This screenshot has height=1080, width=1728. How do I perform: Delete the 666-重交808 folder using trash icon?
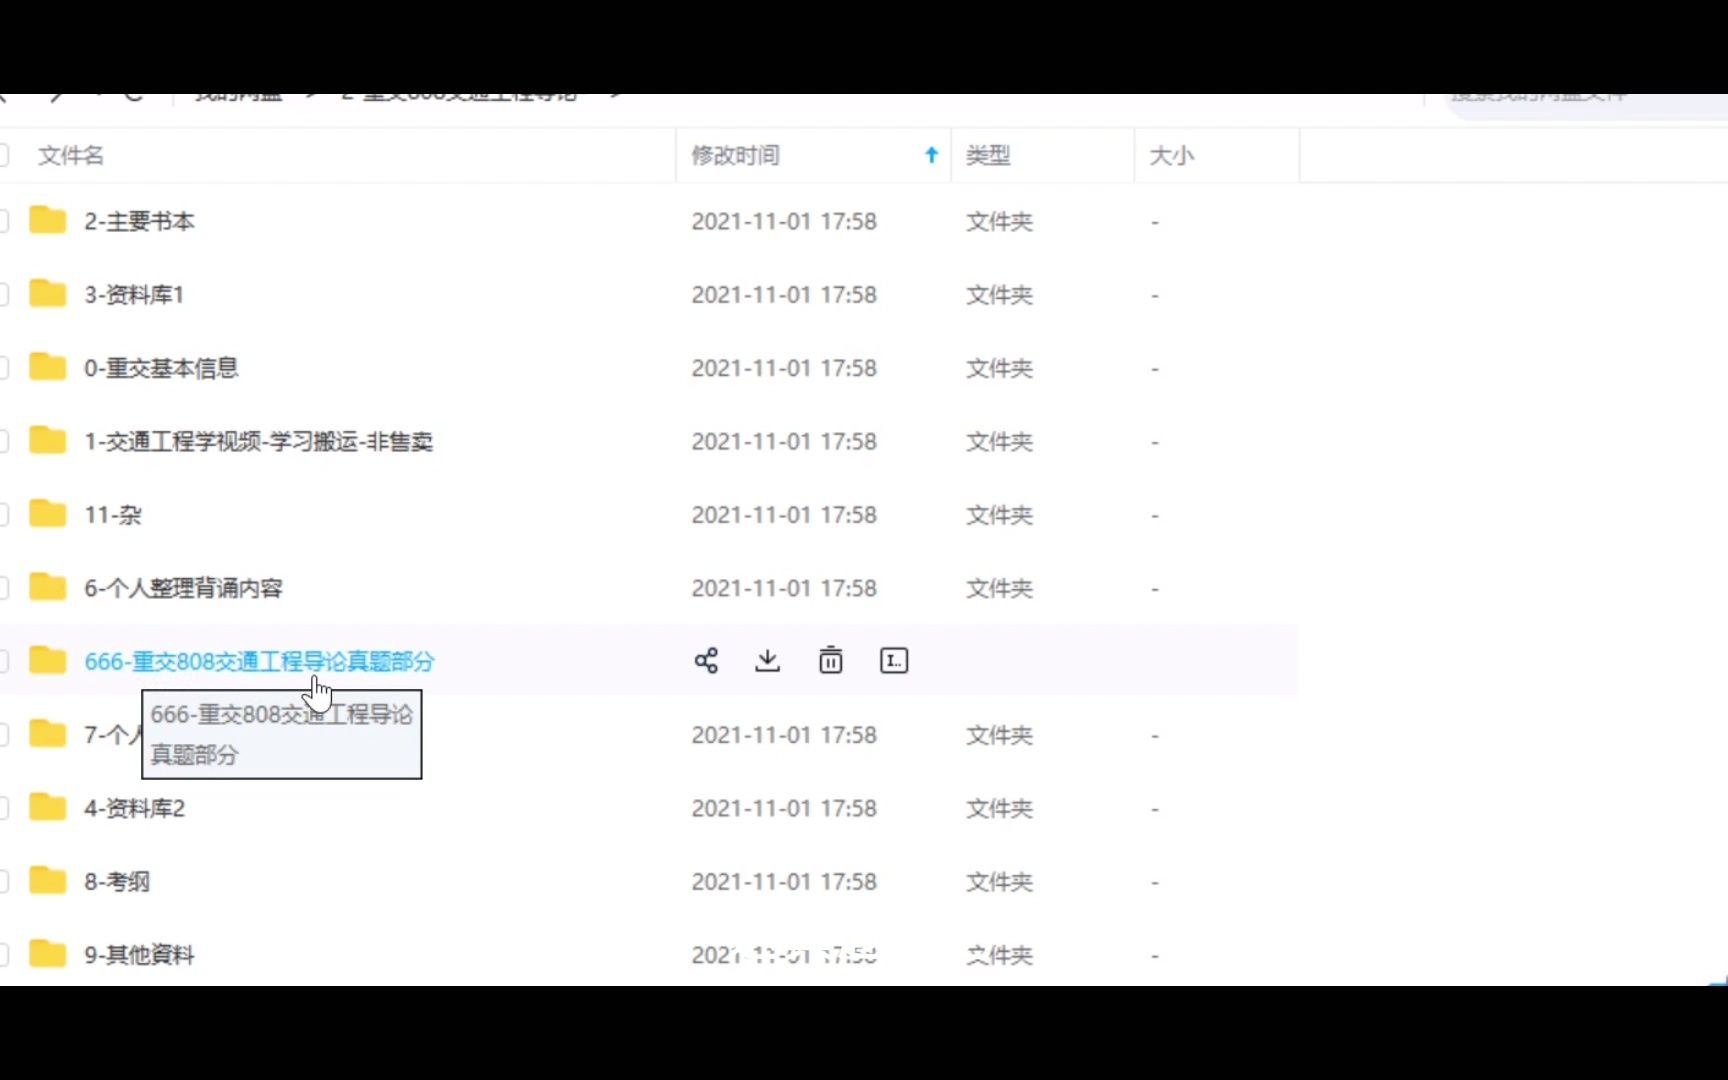(830, 661)
